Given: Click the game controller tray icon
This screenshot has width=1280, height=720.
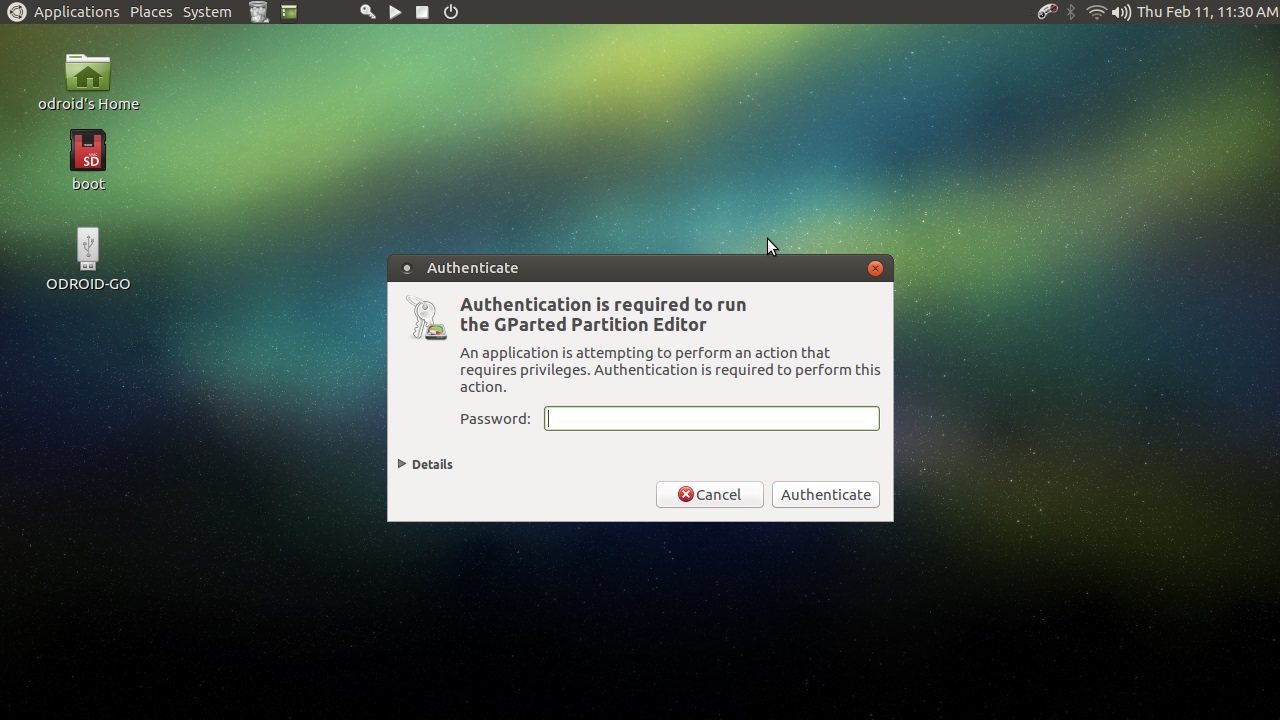Looking at the screenshot, I should point(1046,12).
